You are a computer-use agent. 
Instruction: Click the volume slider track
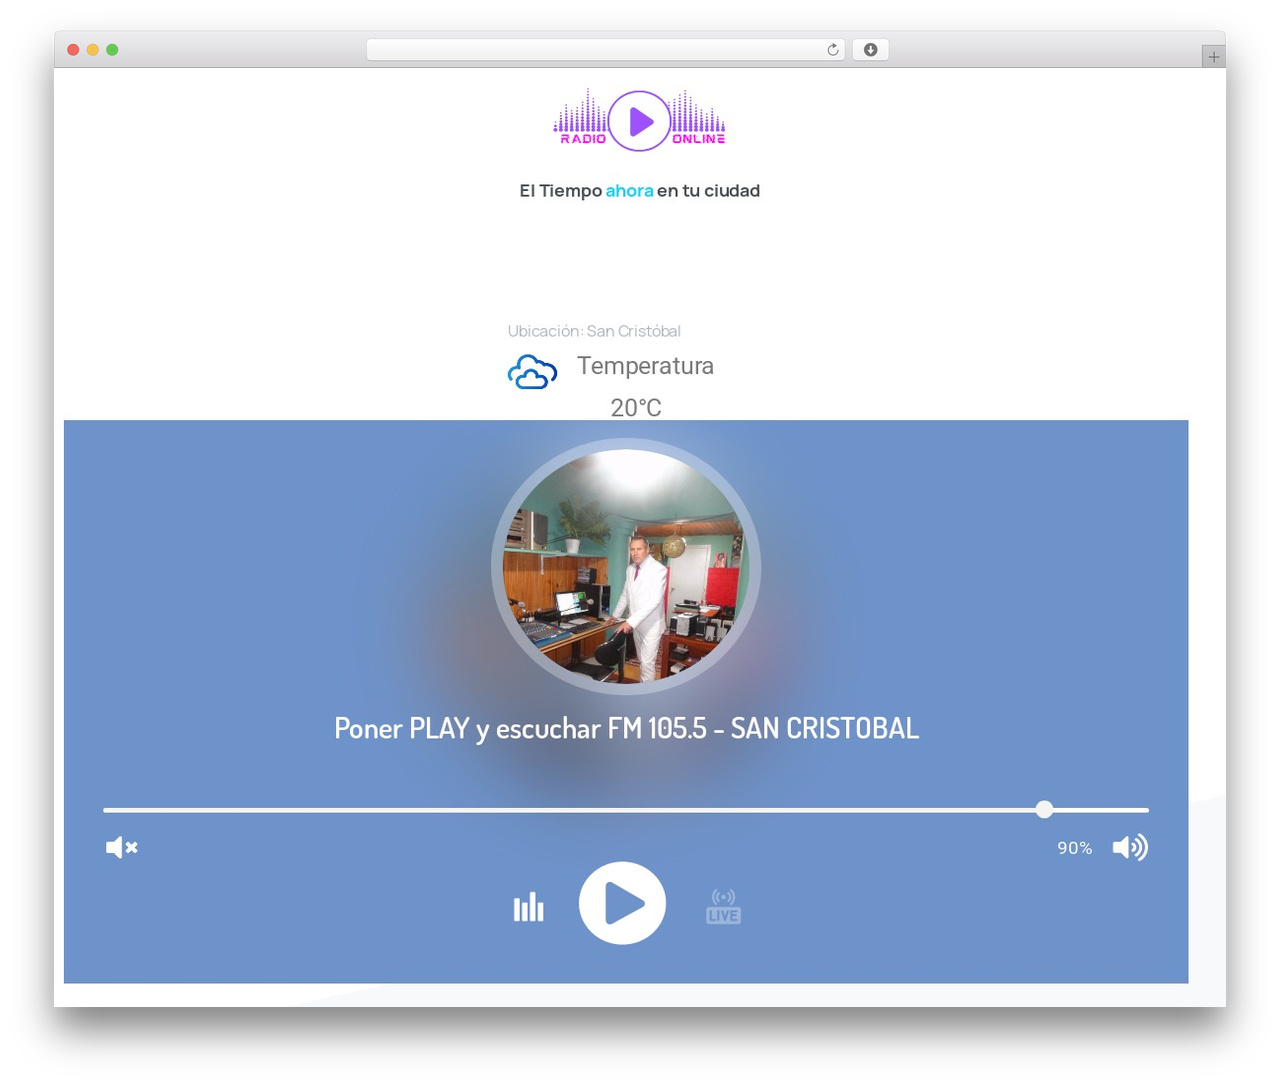(x=626, y=810)
